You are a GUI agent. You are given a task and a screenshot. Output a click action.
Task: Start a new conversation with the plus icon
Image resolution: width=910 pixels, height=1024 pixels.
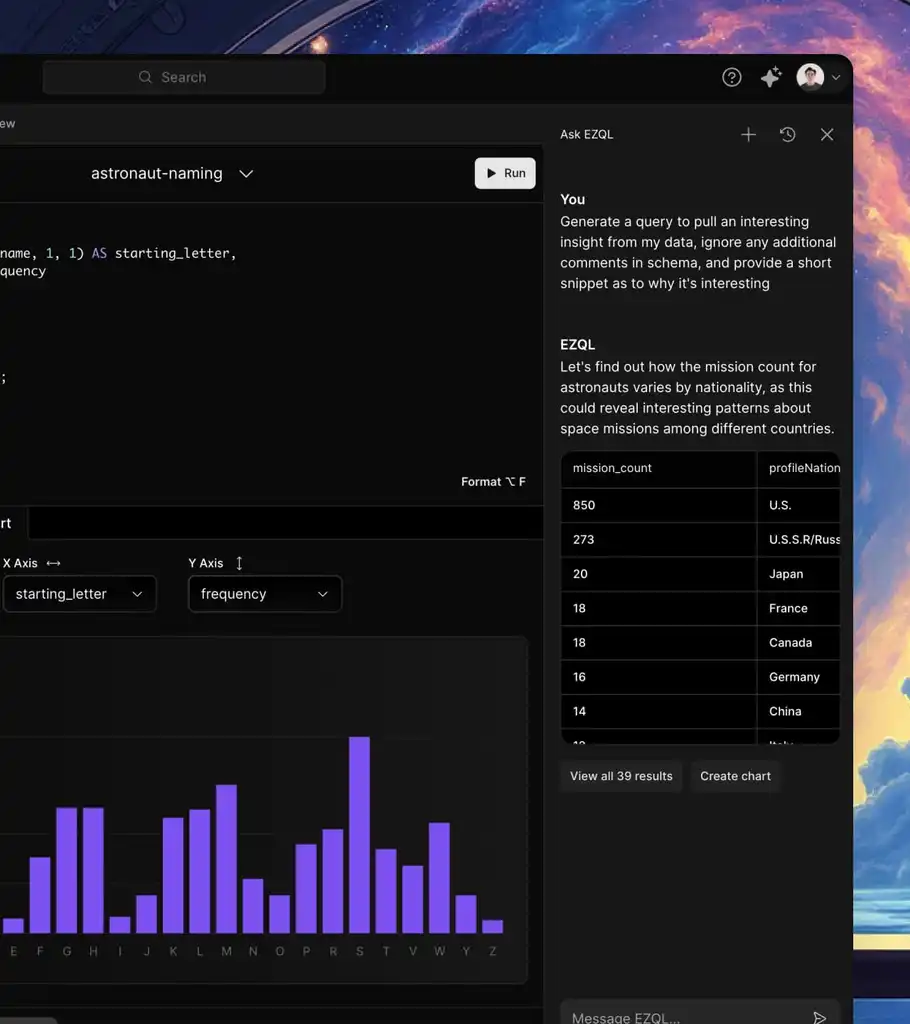tap(748, 134)
